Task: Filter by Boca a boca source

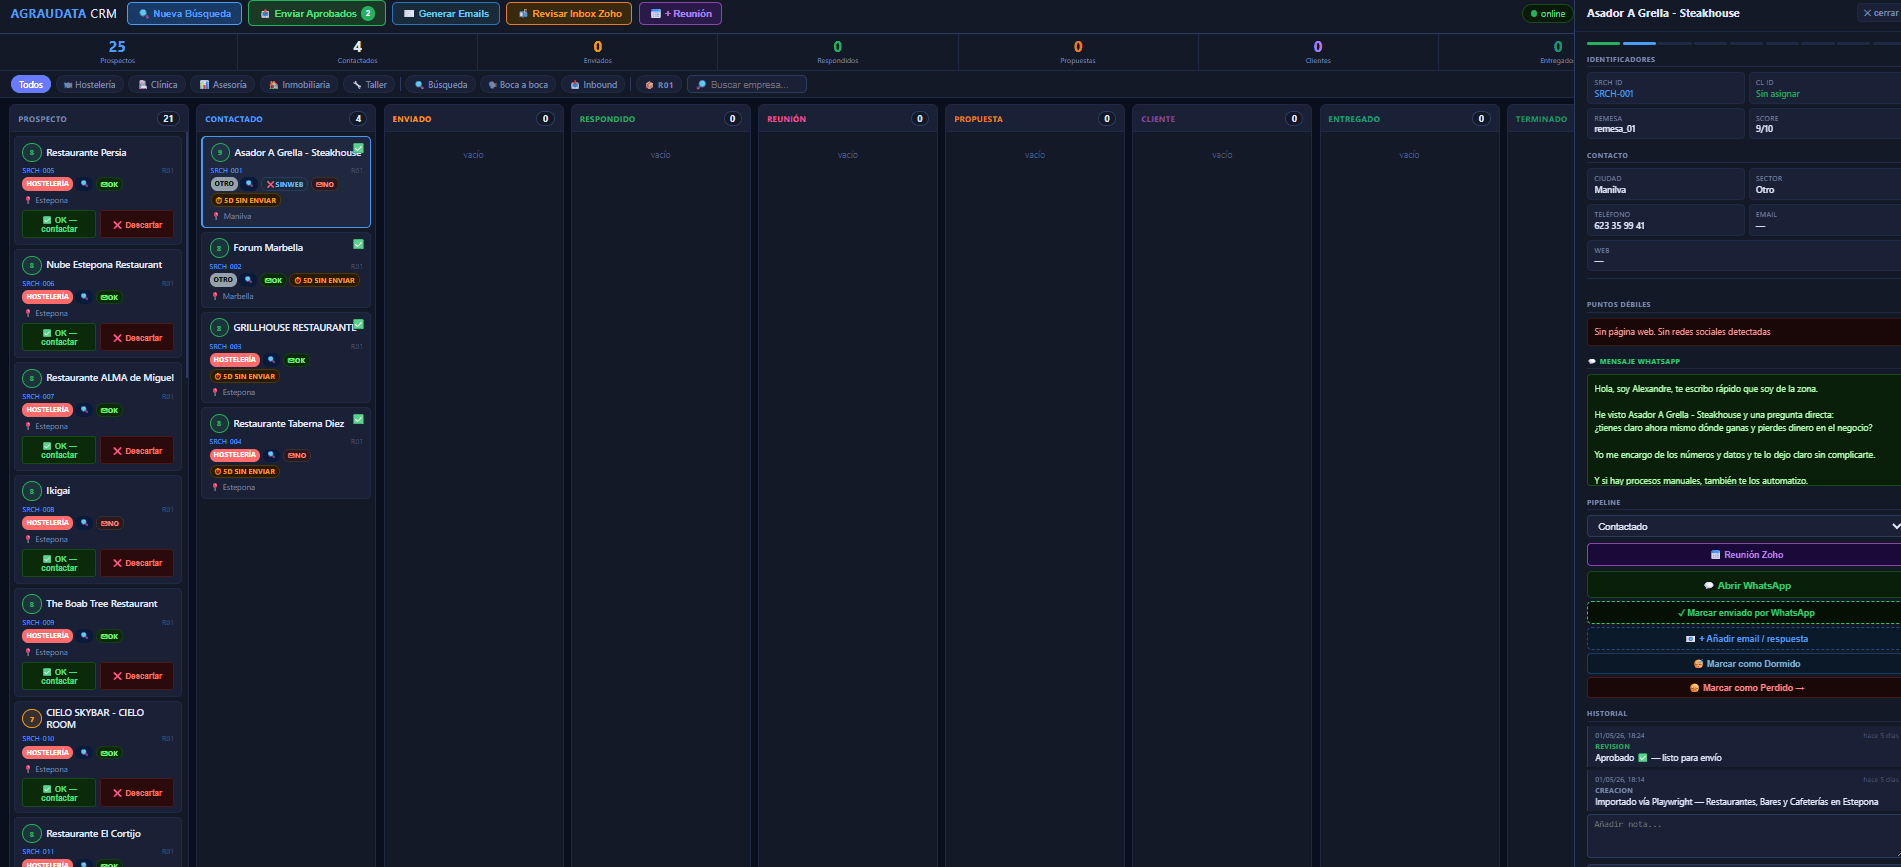Action: point(518,85)
